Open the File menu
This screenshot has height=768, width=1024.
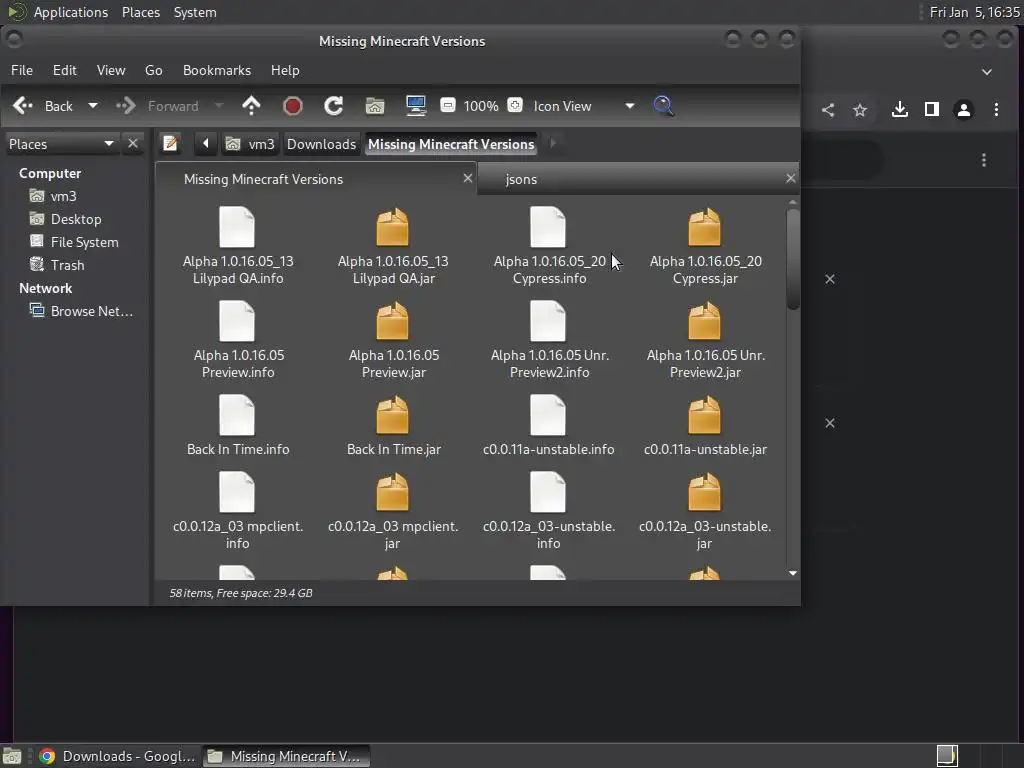point(22,70)
